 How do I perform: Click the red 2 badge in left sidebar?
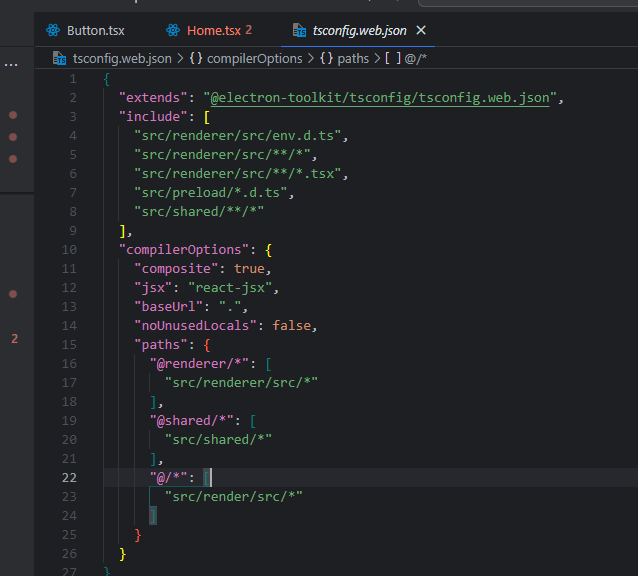pyautogui.click(x=15, y=338)
